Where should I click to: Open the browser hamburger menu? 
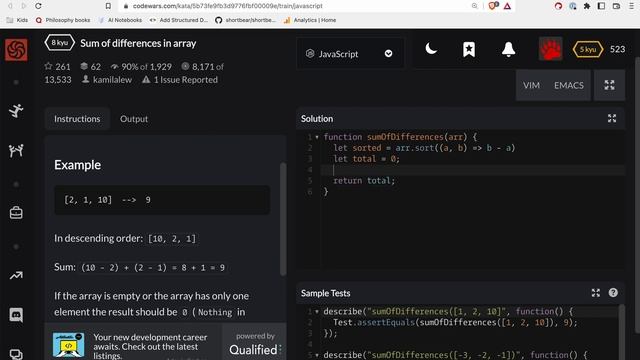[631, 6]
